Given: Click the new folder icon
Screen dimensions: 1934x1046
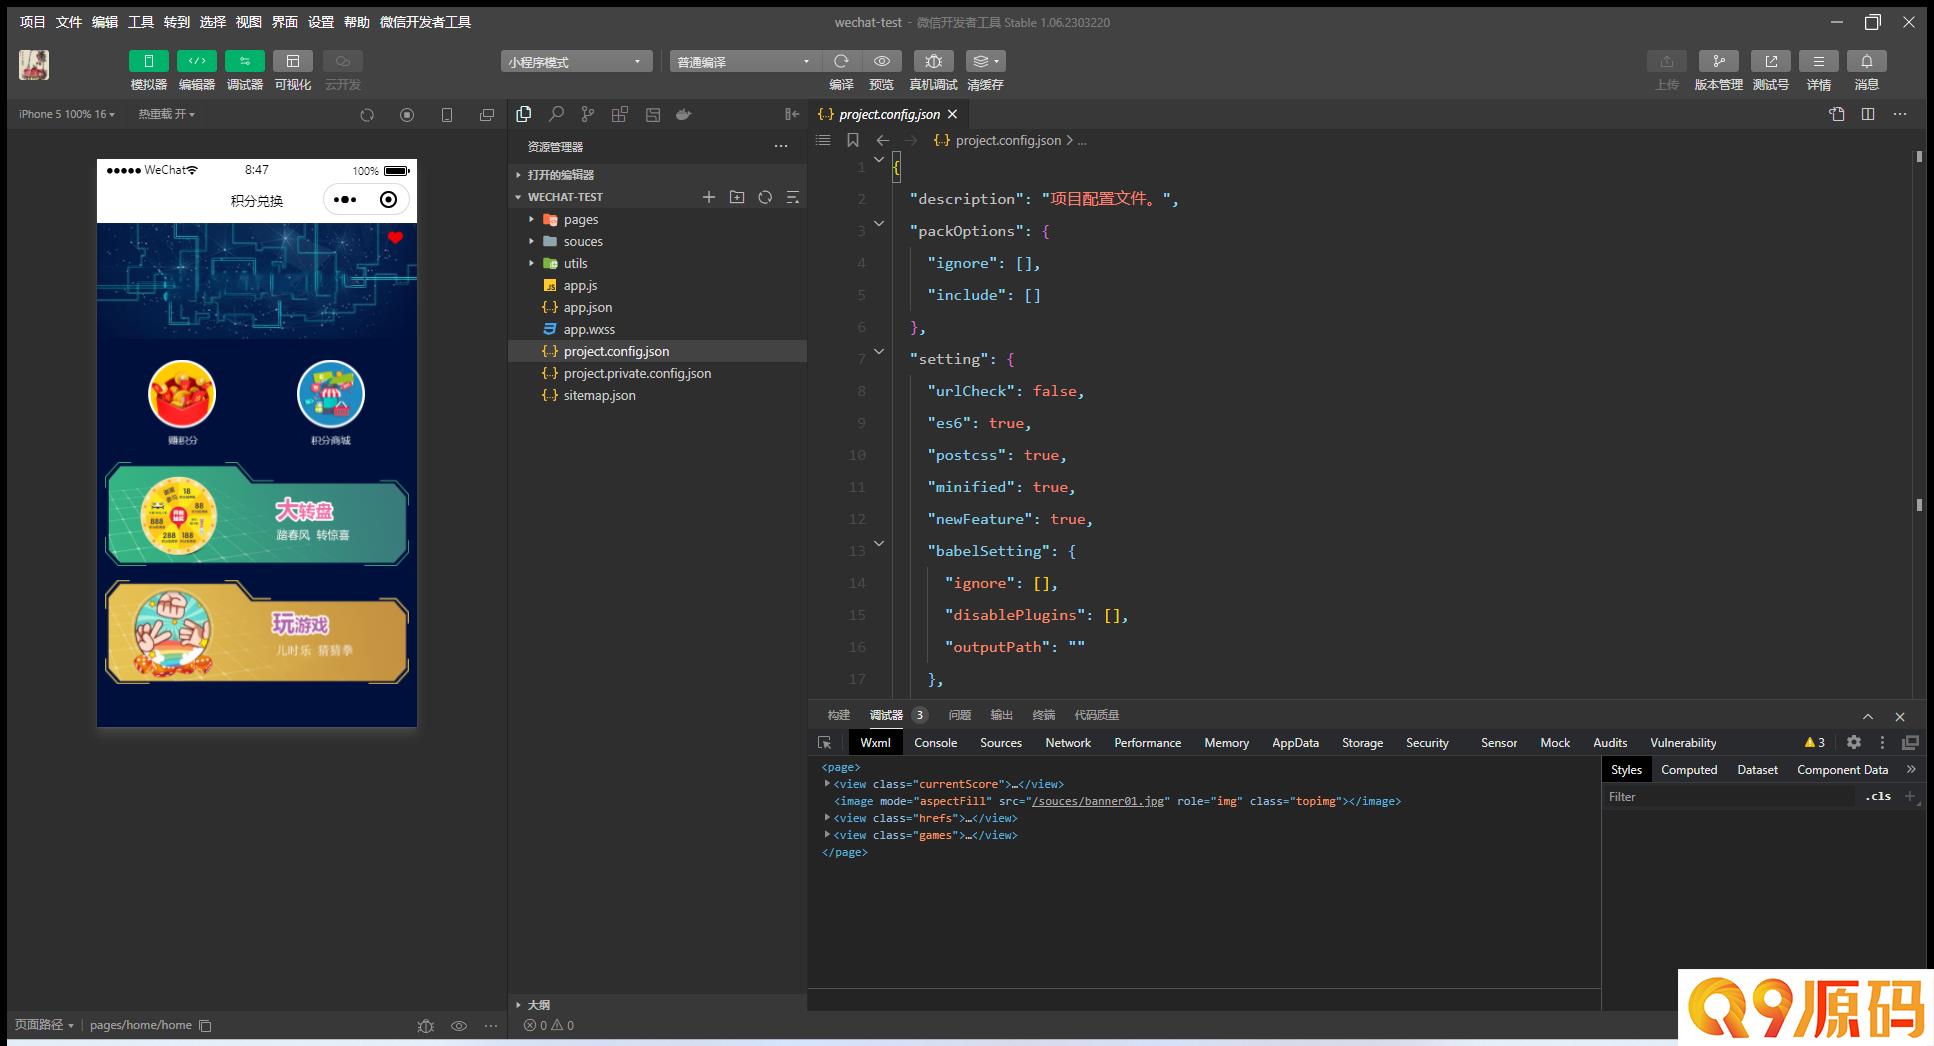Looking at the screenshot, I should coord(737,197).
